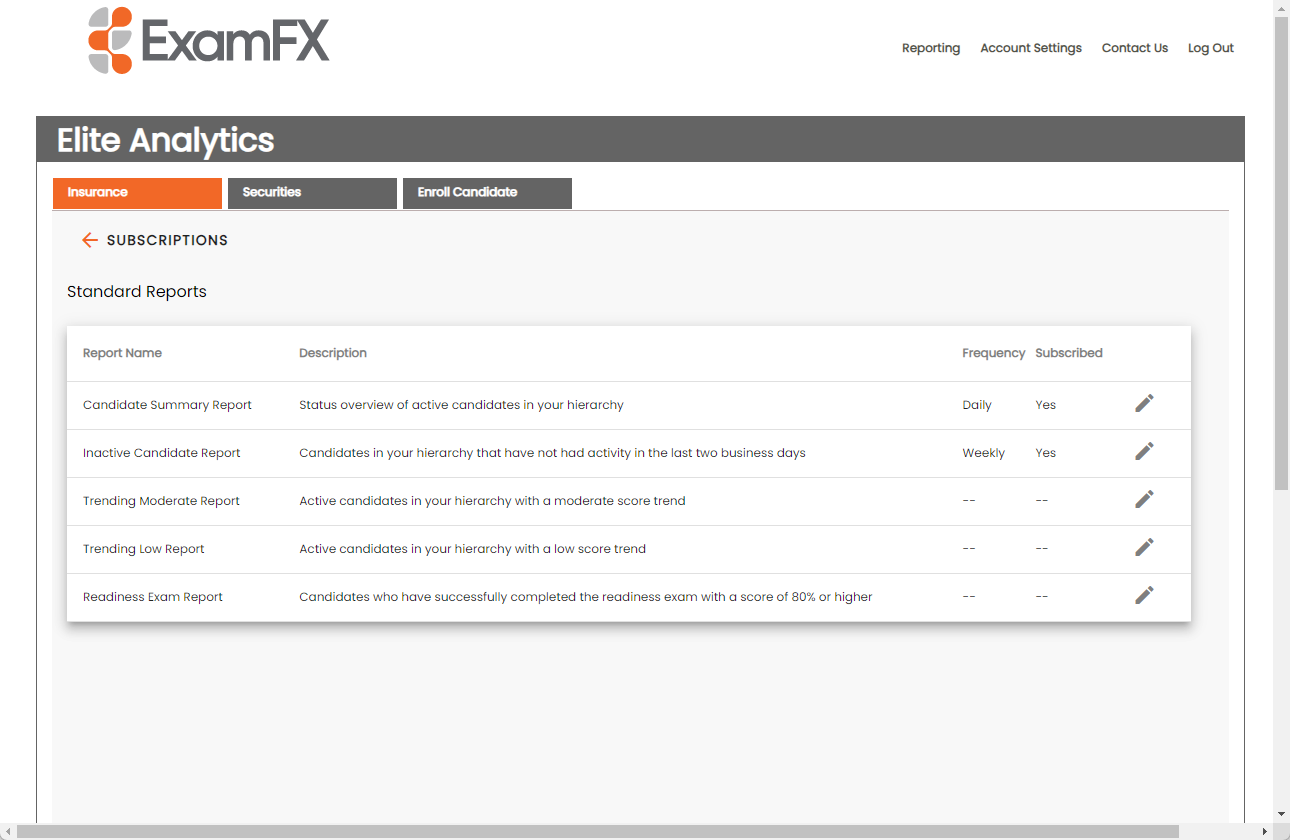
Task: Edit the Candidate Summary Report subscription
Action: coord(1144,403)
